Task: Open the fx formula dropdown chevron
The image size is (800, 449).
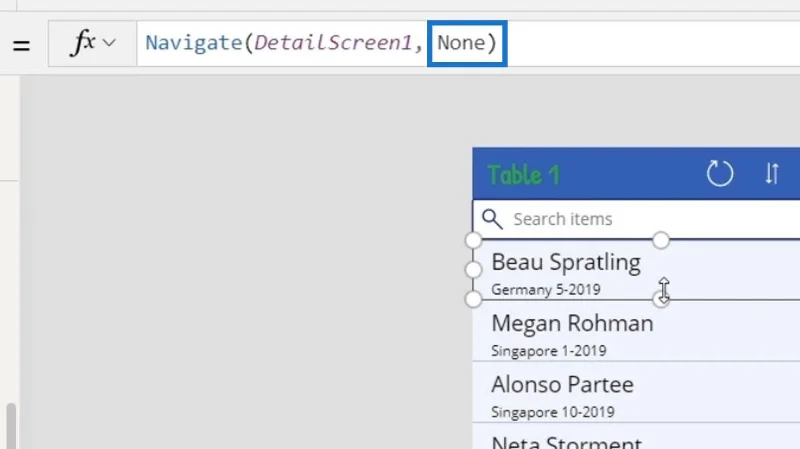Action: coord(109,43)
